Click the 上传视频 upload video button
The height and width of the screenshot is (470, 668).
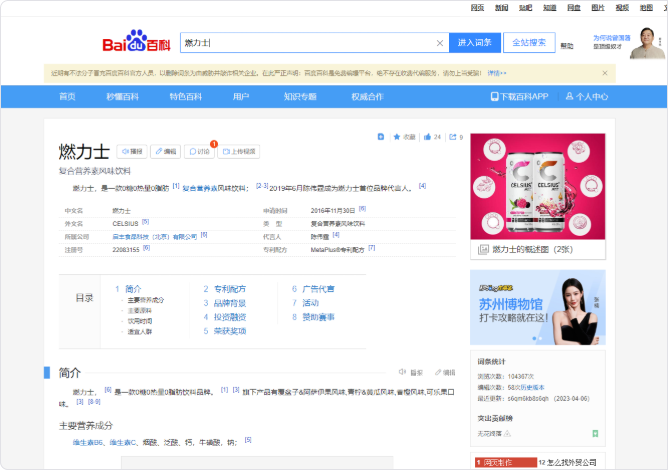(x=239, y=152)
